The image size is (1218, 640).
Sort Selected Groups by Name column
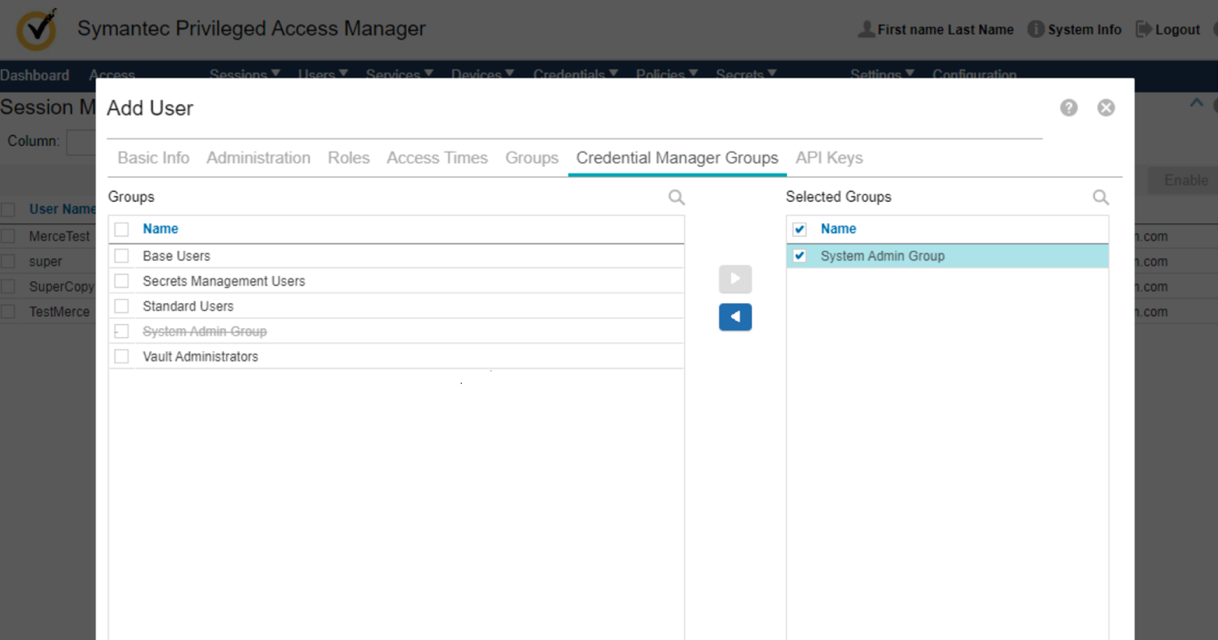tap(838, 229)
